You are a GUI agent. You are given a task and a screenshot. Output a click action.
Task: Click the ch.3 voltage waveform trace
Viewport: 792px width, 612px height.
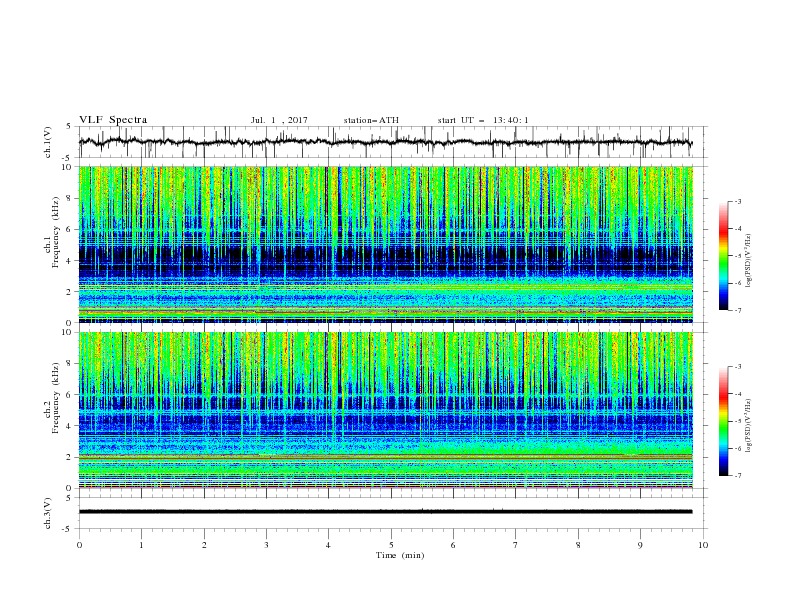[385, 512]
